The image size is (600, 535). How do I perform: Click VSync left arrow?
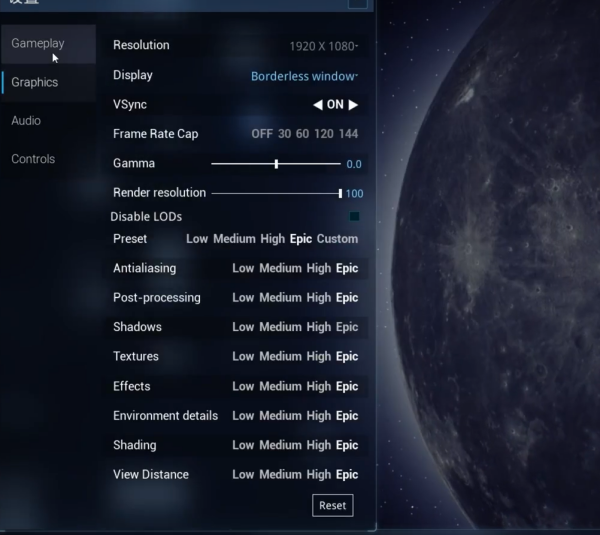pyautogui.click(x=318, y=105)
